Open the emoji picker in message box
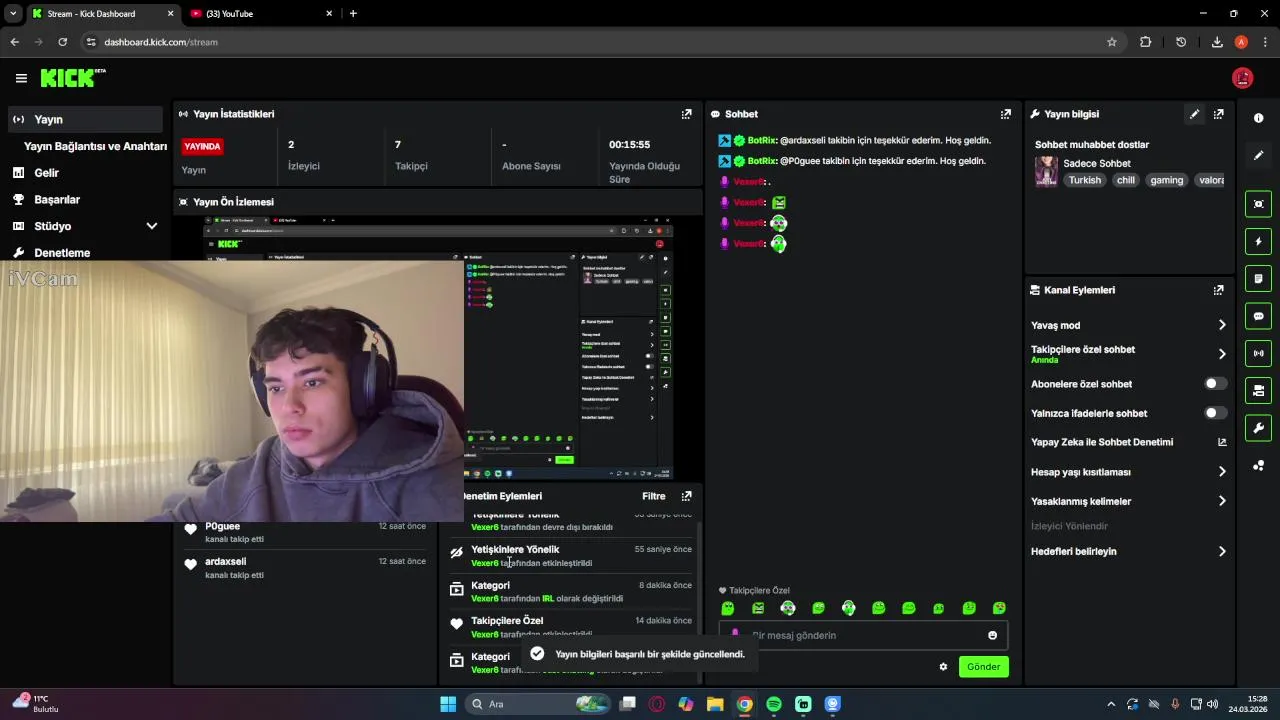 coord(992,635)
